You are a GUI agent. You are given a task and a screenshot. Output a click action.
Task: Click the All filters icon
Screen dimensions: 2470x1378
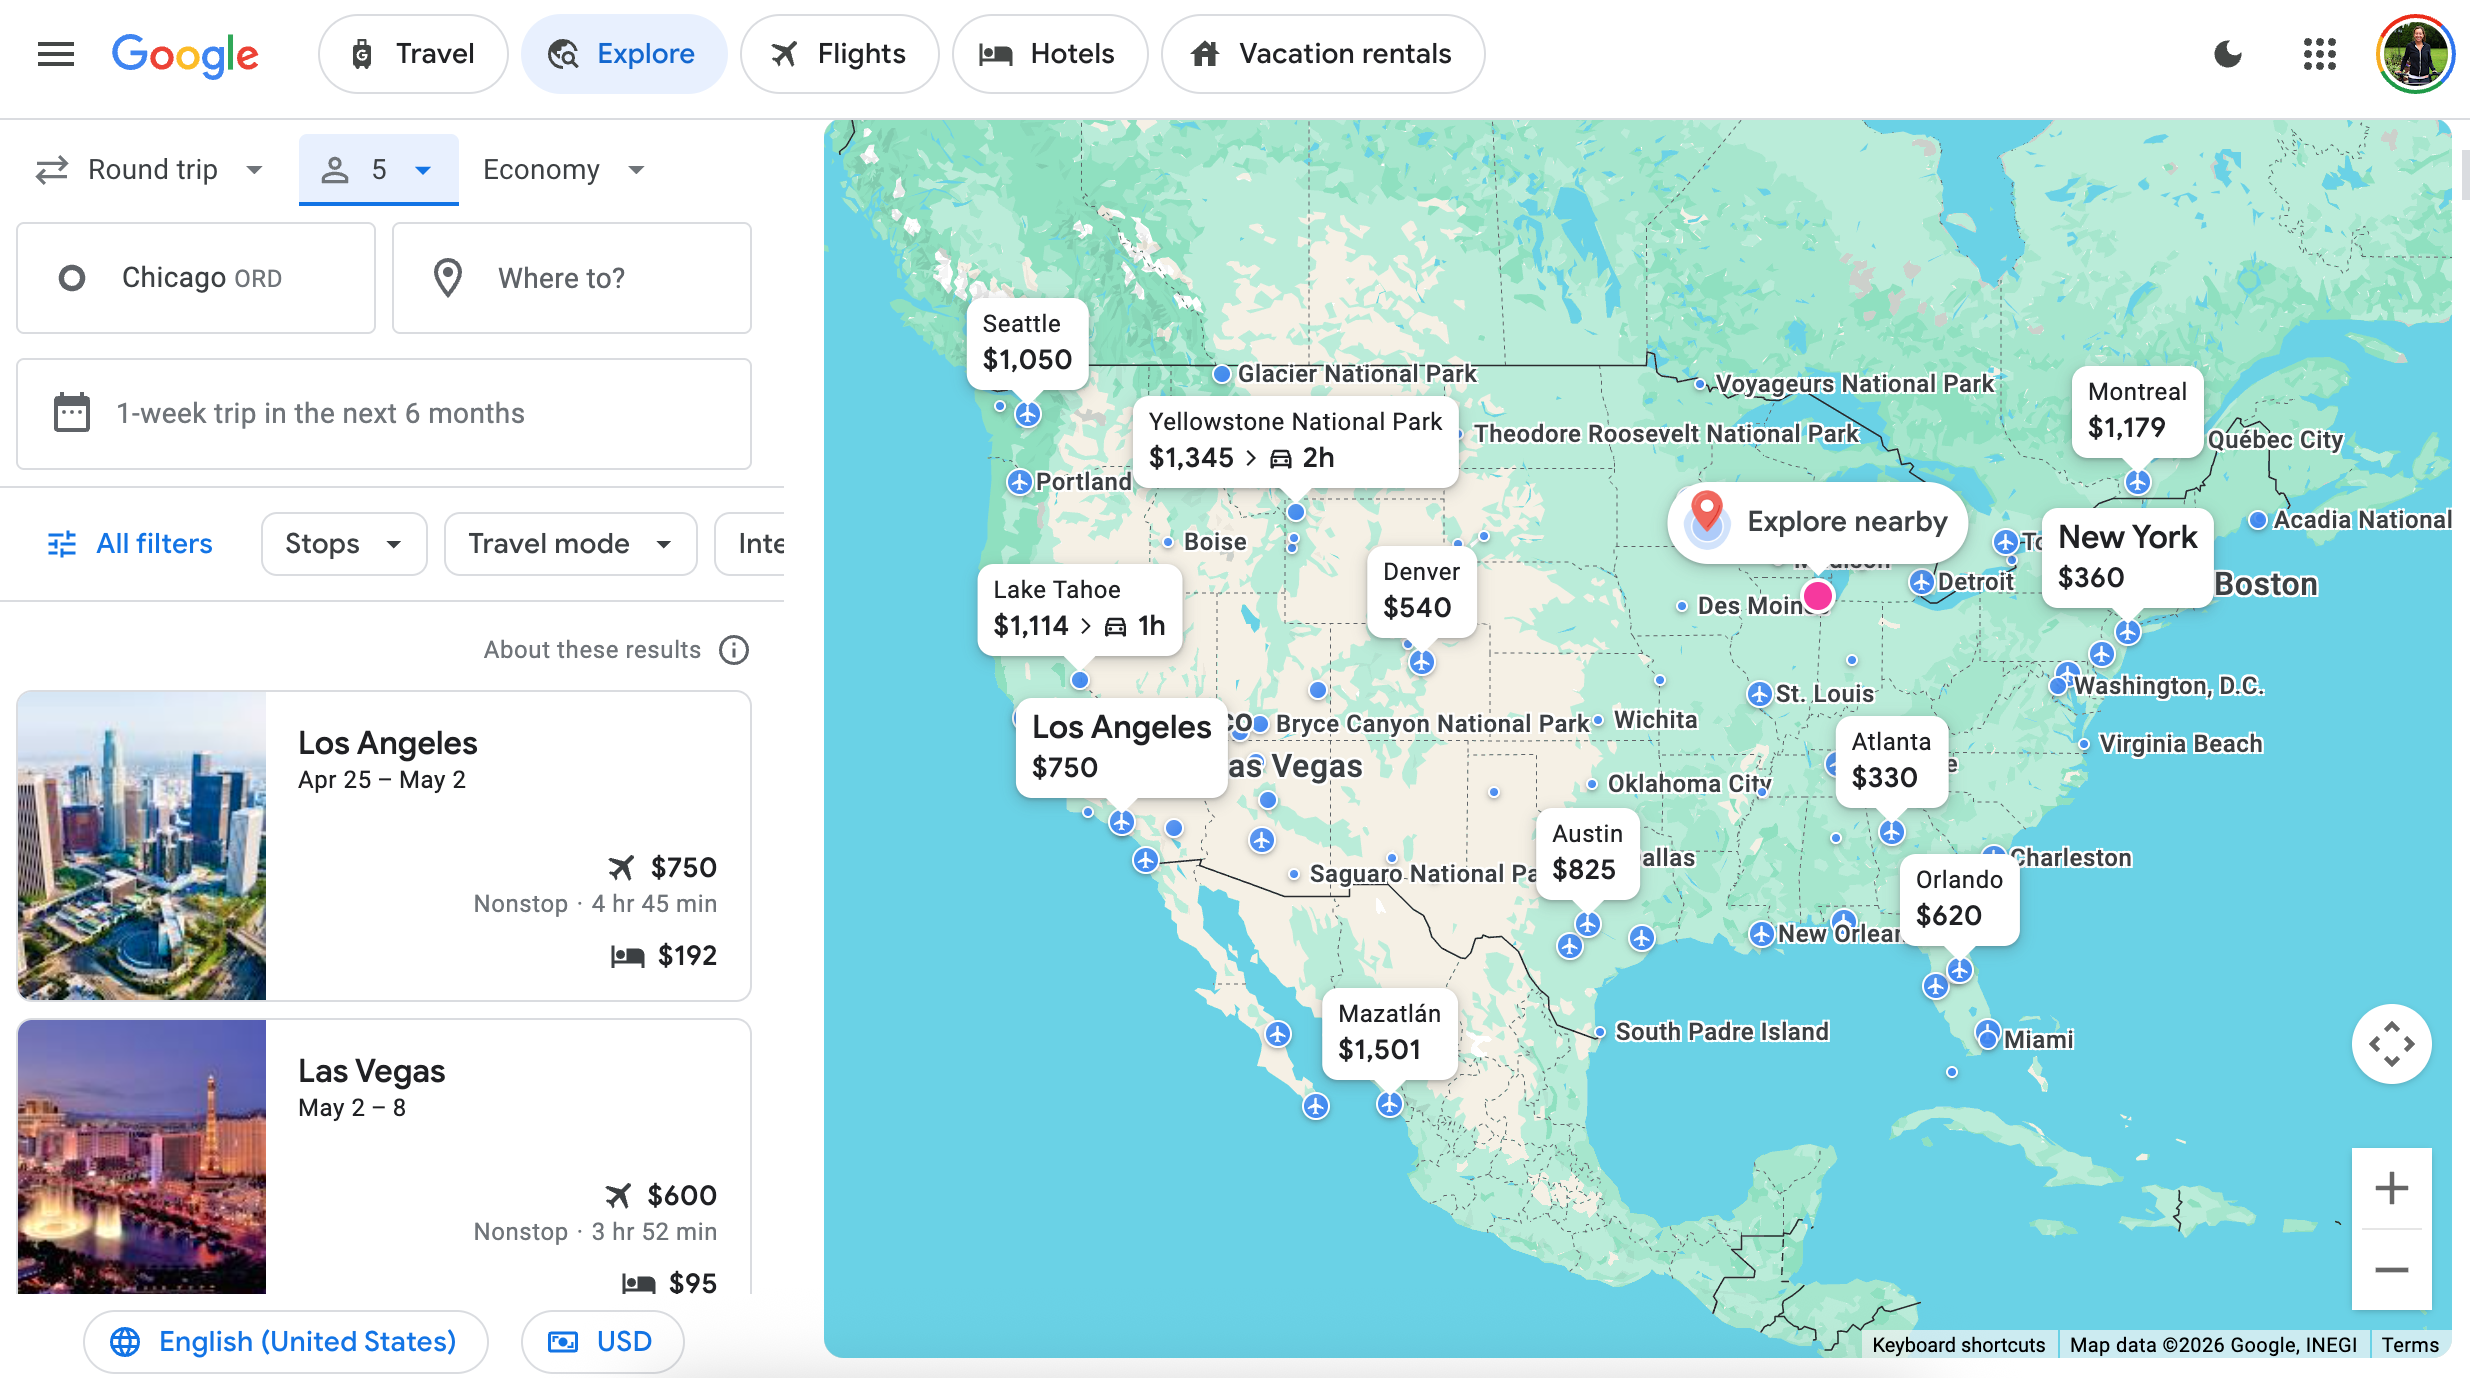(62, 544)
